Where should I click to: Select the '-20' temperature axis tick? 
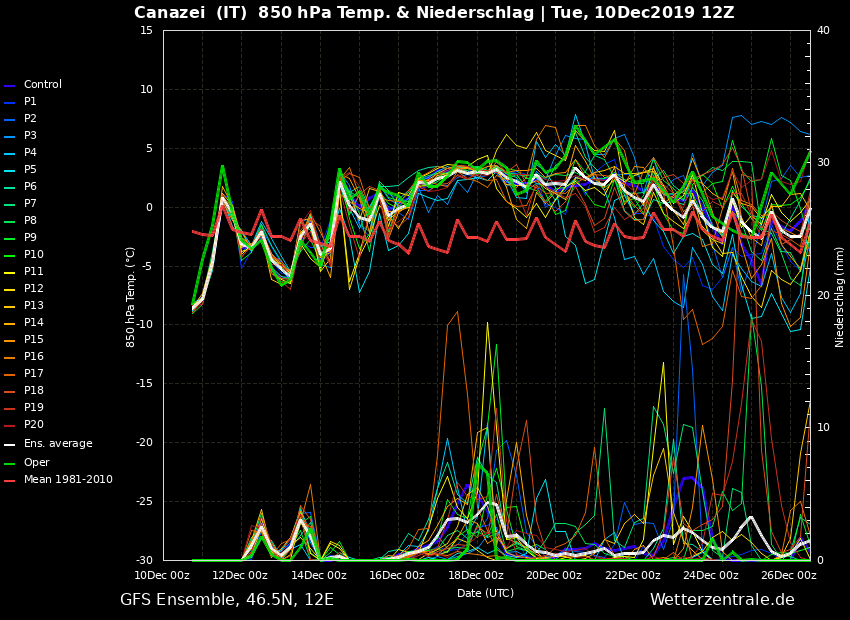pos(144,443)
